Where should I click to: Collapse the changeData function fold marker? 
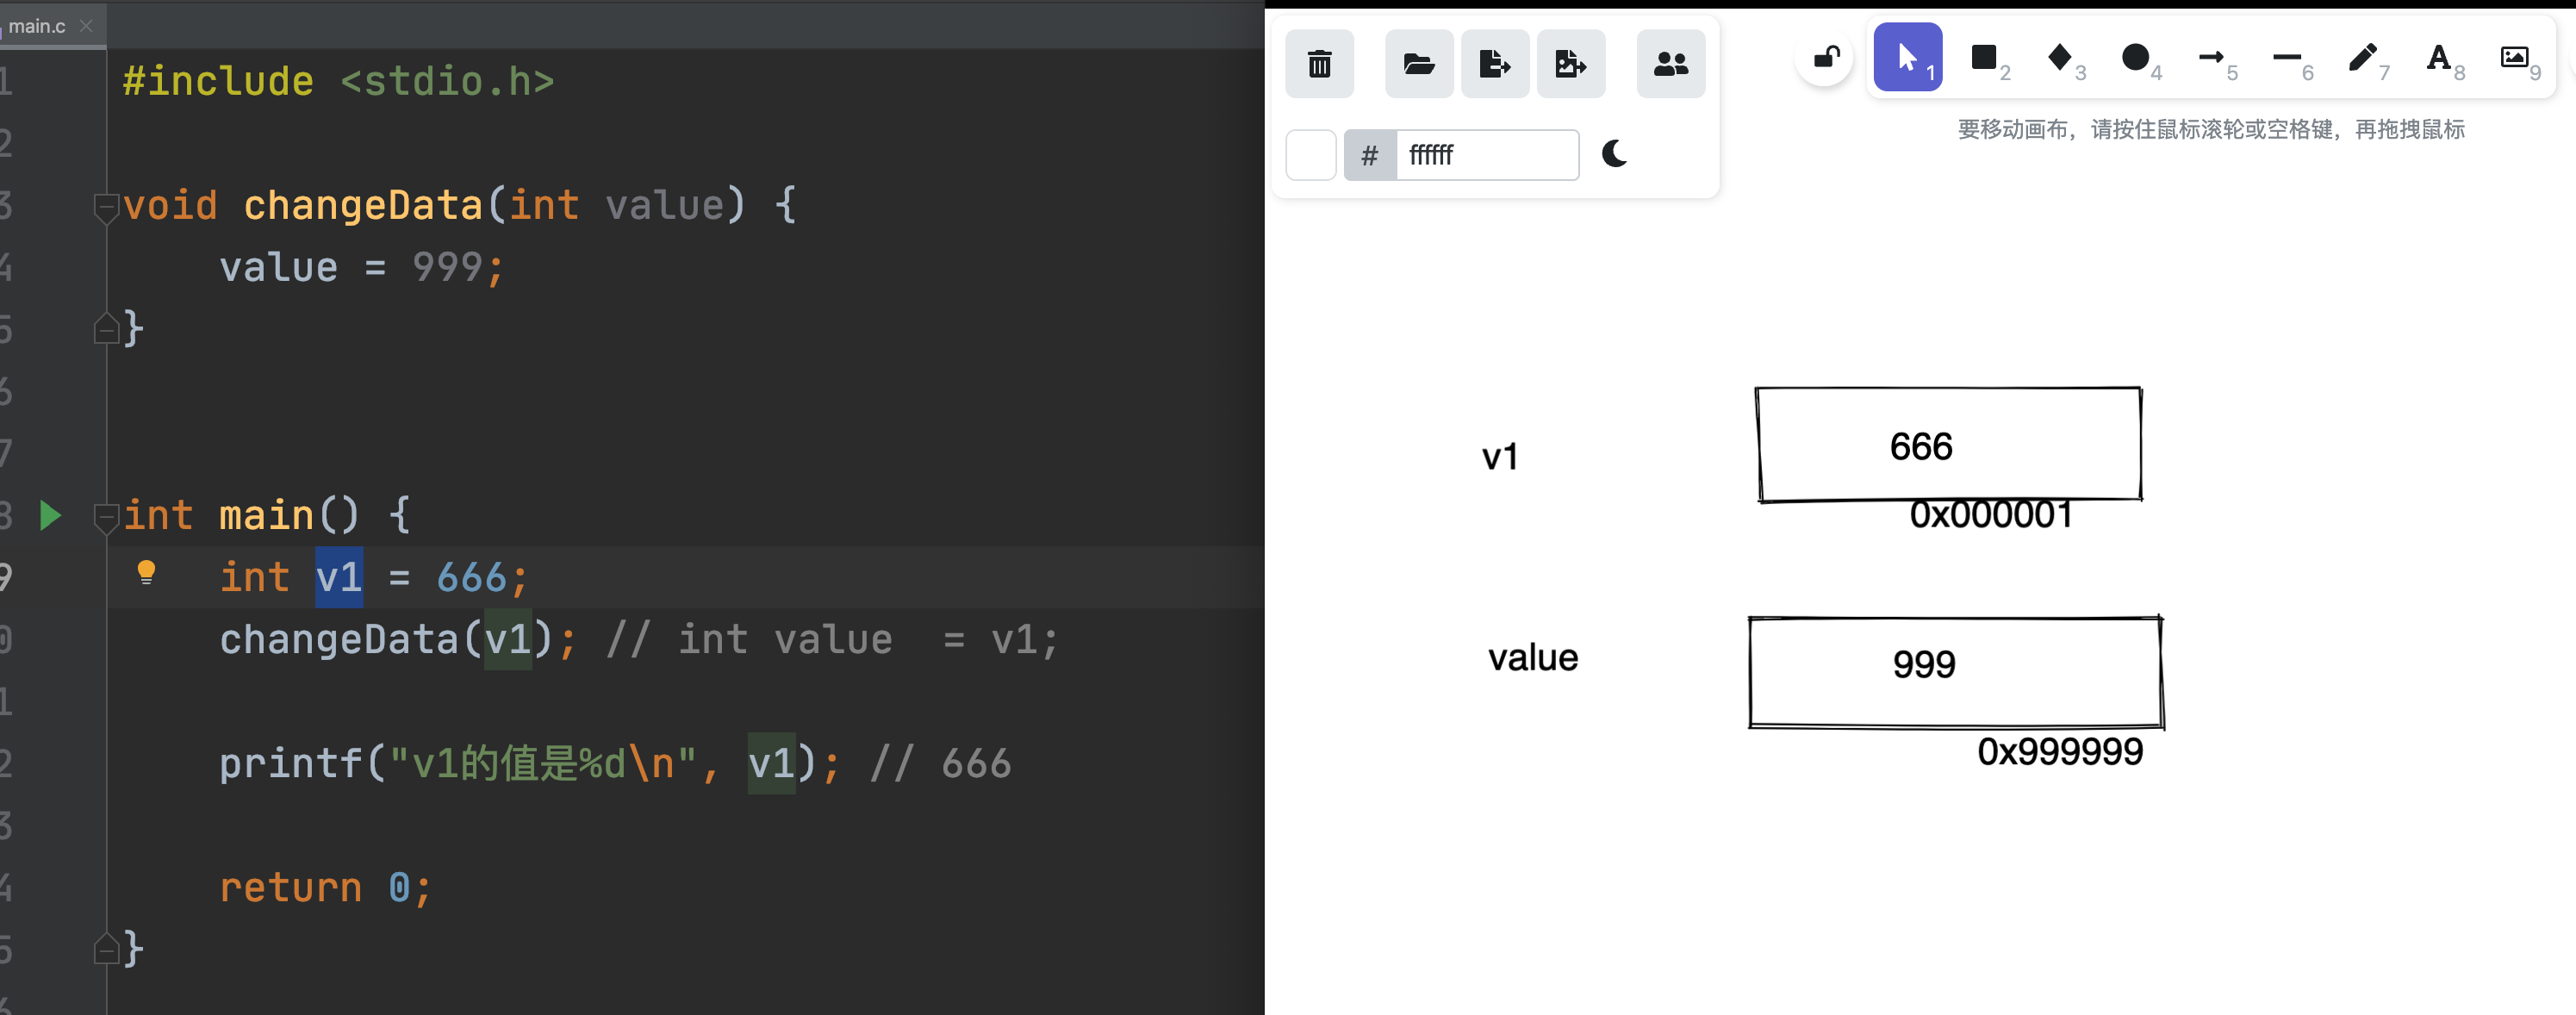tap(105, 207)
